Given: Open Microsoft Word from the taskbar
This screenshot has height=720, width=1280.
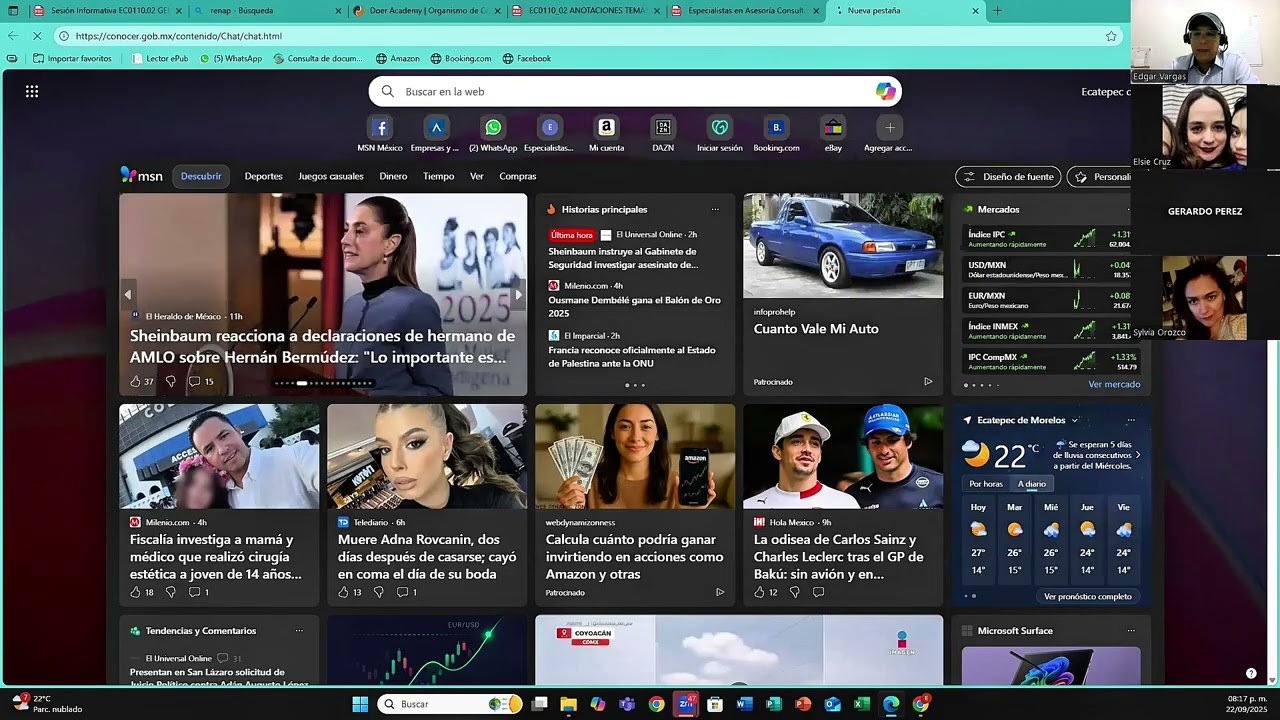Looking at the screenshot, I should 744,704.
